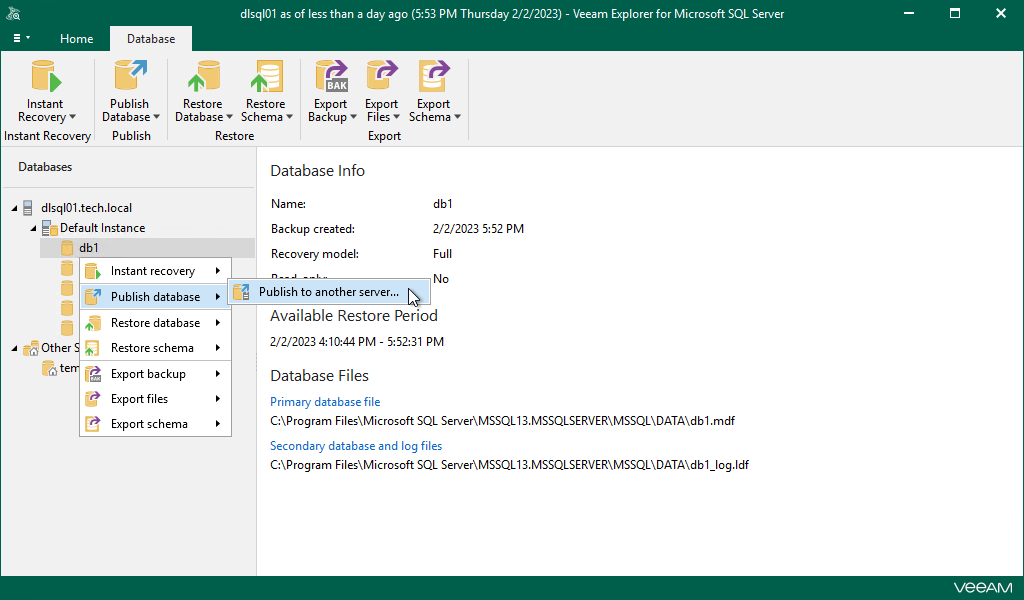Open Export backup submenu in context menu
This screenshot has height=600, width=1024.
[x=155, y=374]
